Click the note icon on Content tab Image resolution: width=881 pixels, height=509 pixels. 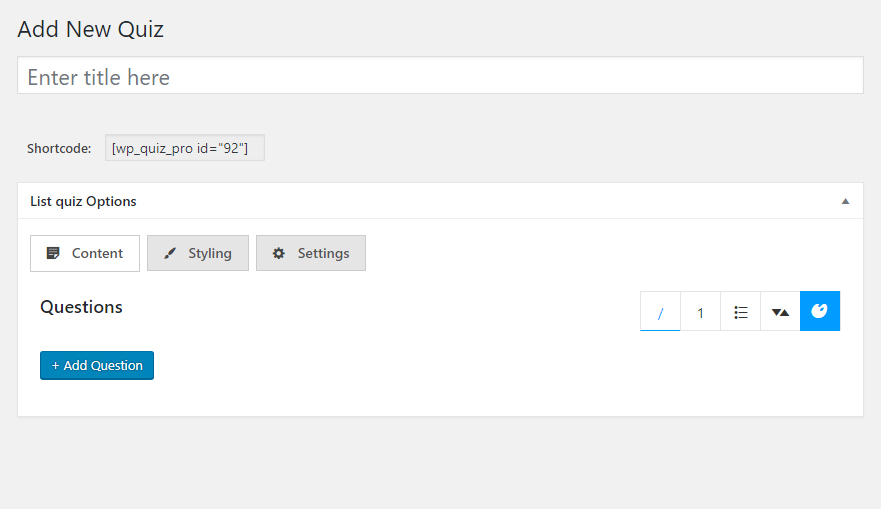pos(53,253)
